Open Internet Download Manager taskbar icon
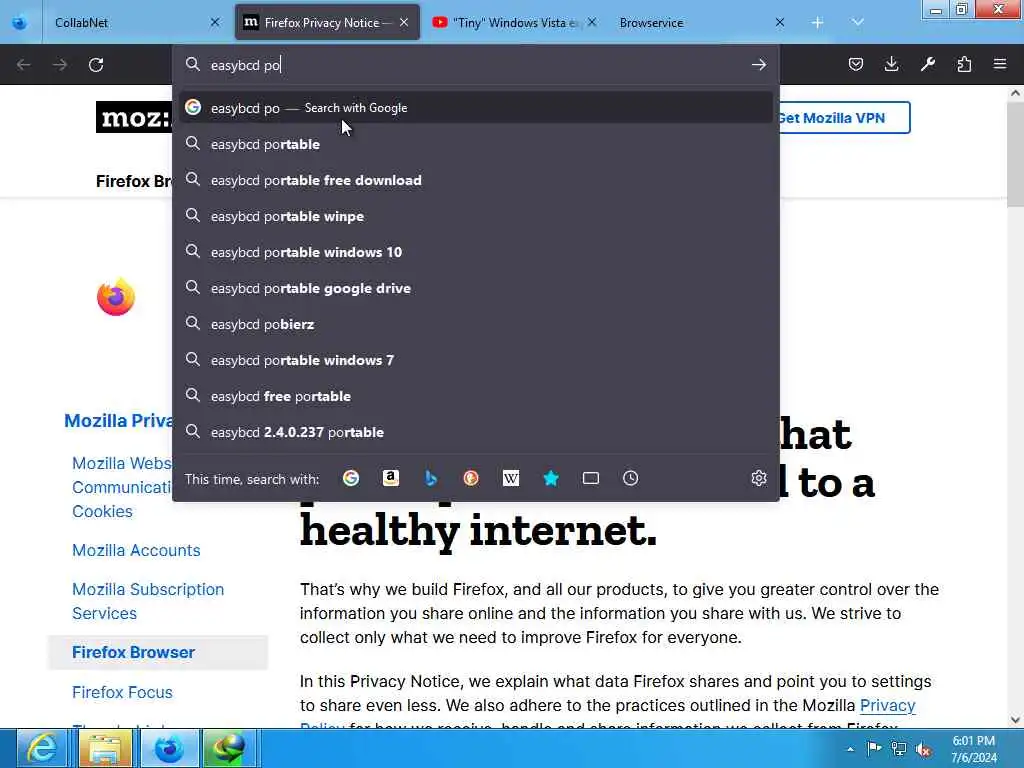Image resolution: width=1024 pixels, height=768 pixels. pos(227,748)
